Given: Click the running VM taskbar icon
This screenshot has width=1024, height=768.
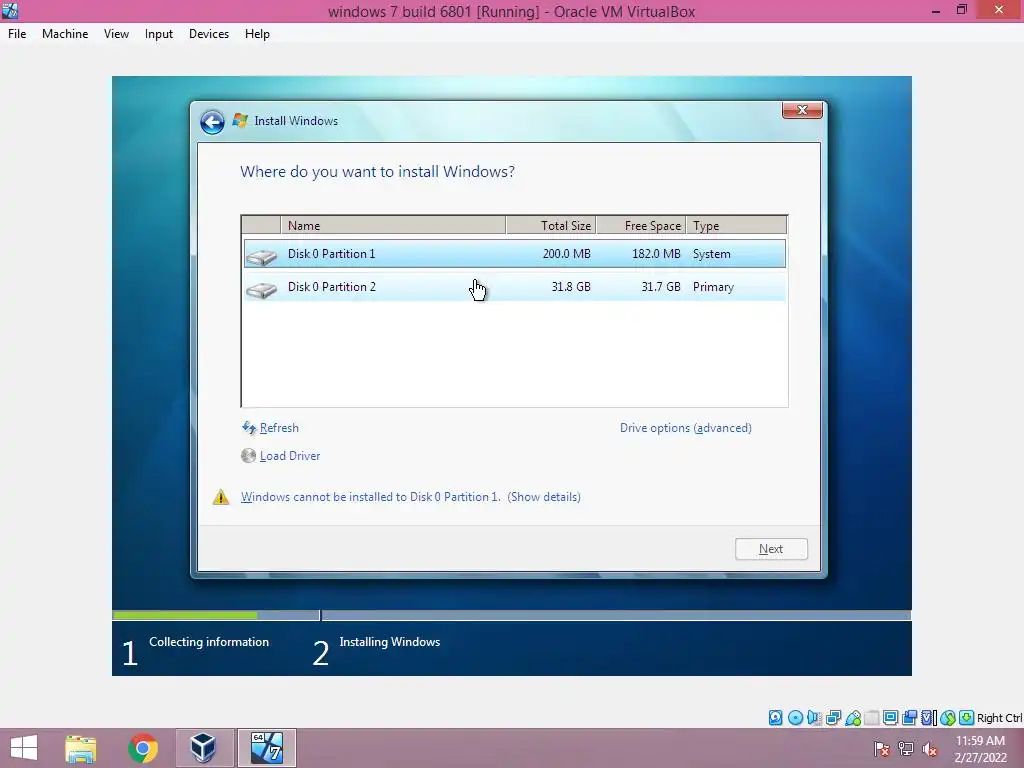Looking at the screenshot, I should (266, 748).
